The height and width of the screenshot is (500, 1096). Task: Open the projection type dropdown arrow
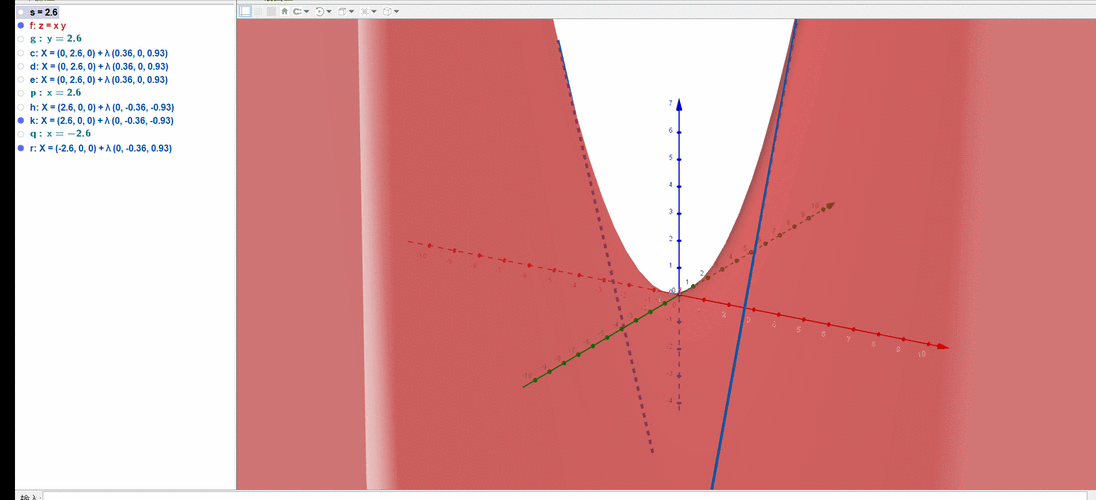397,12
